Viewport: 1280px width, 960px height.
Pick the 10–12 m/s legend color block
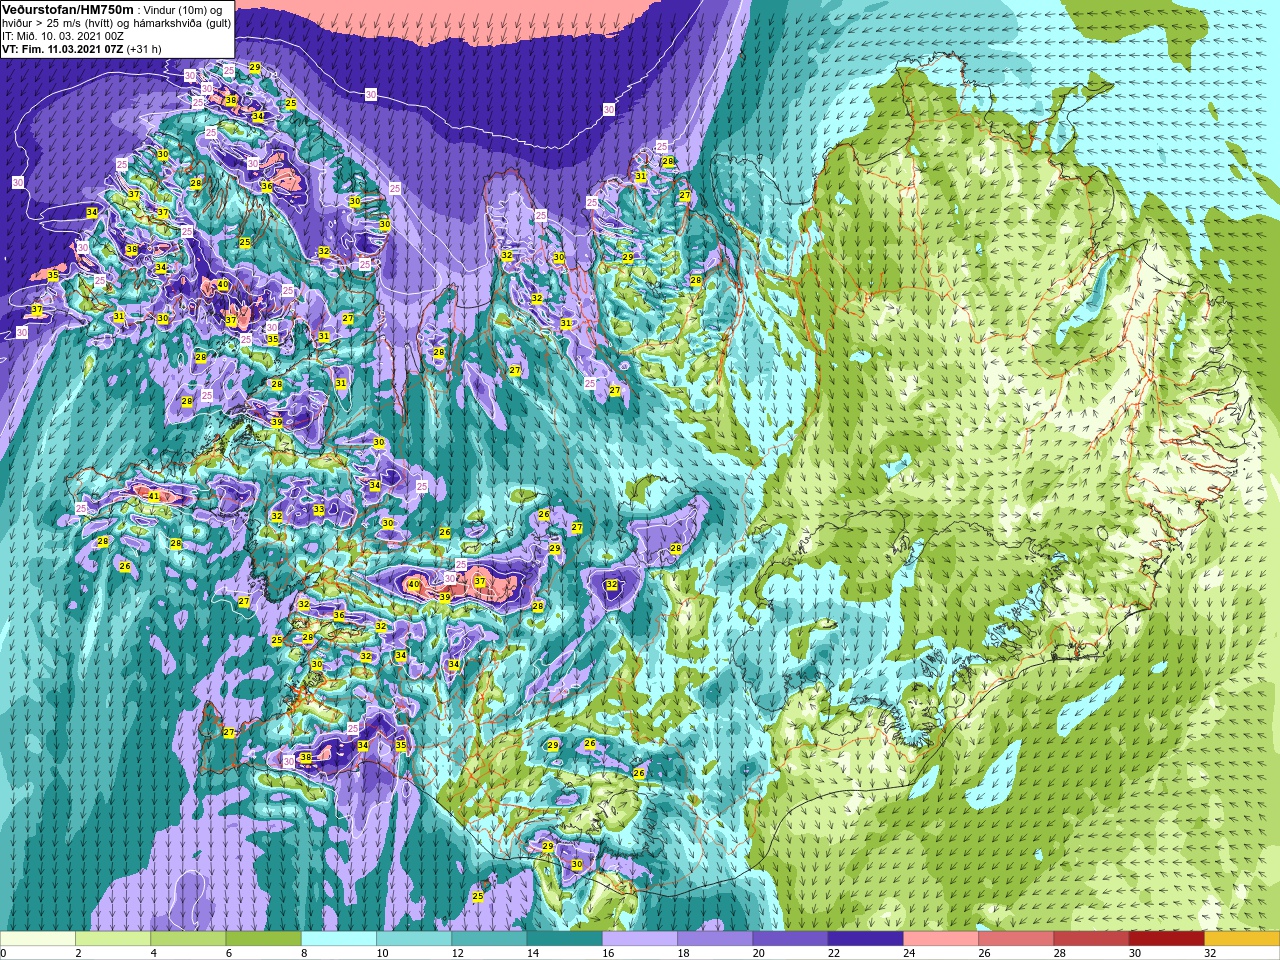(x=414, y=939)
